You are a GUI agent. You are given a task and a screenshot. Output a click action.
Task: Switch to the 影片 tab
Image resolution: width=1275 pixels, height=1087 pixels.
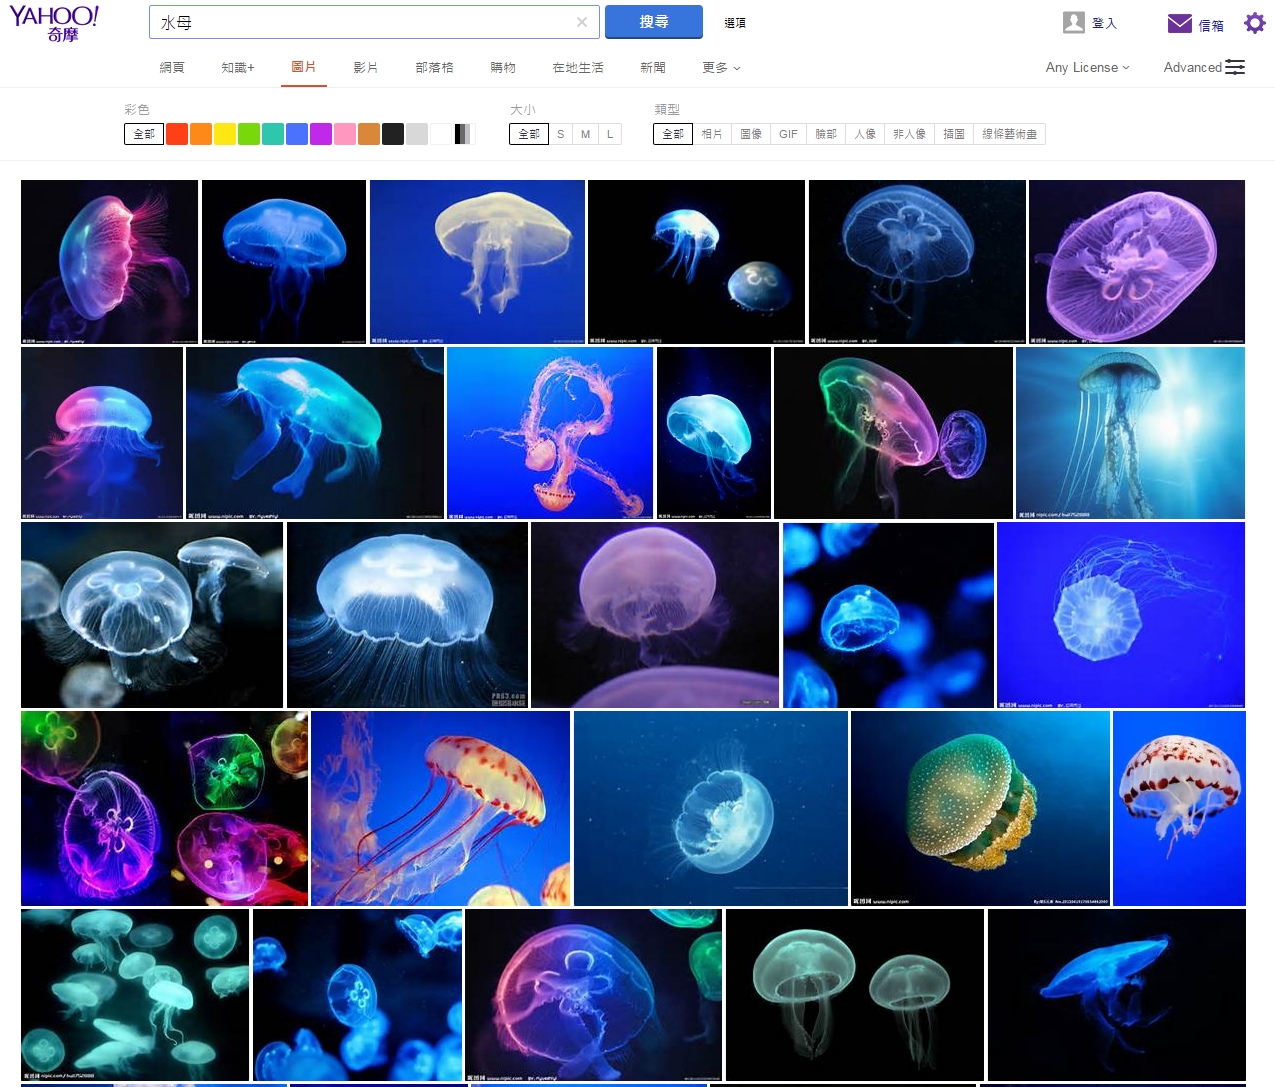pos(365,67)
